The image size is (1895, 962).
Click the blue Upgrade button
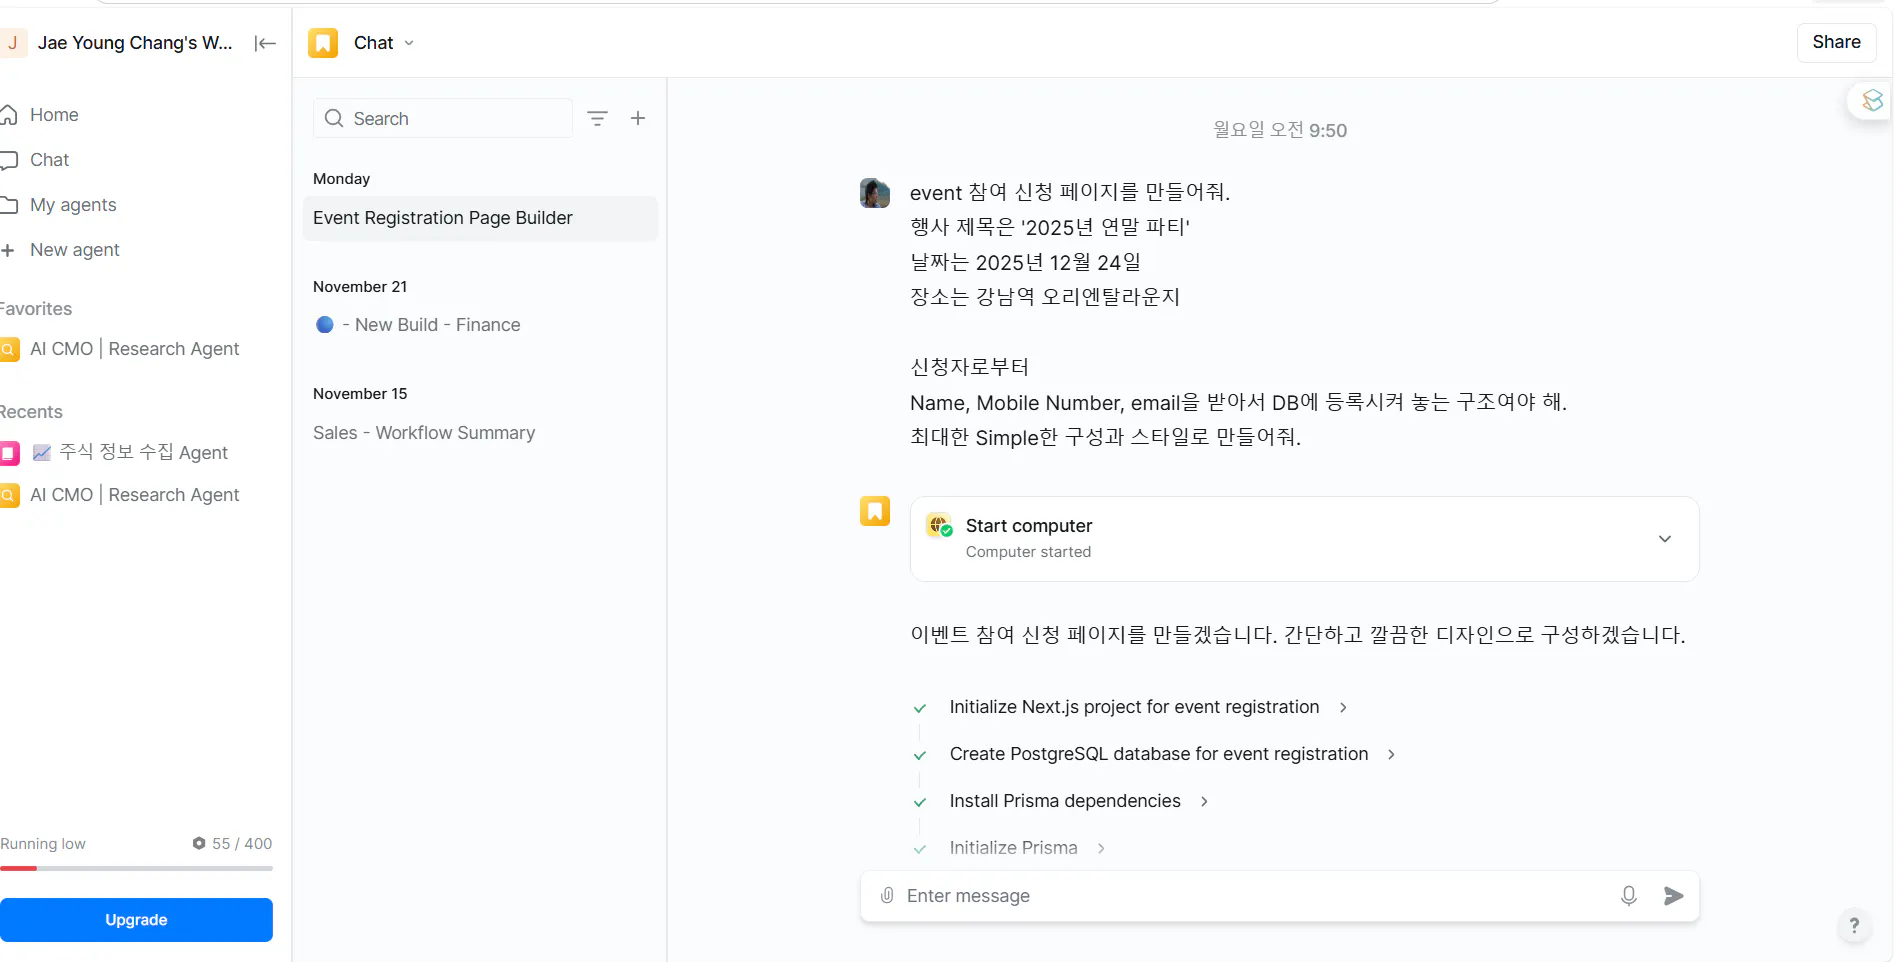click(x=136, y=920)
